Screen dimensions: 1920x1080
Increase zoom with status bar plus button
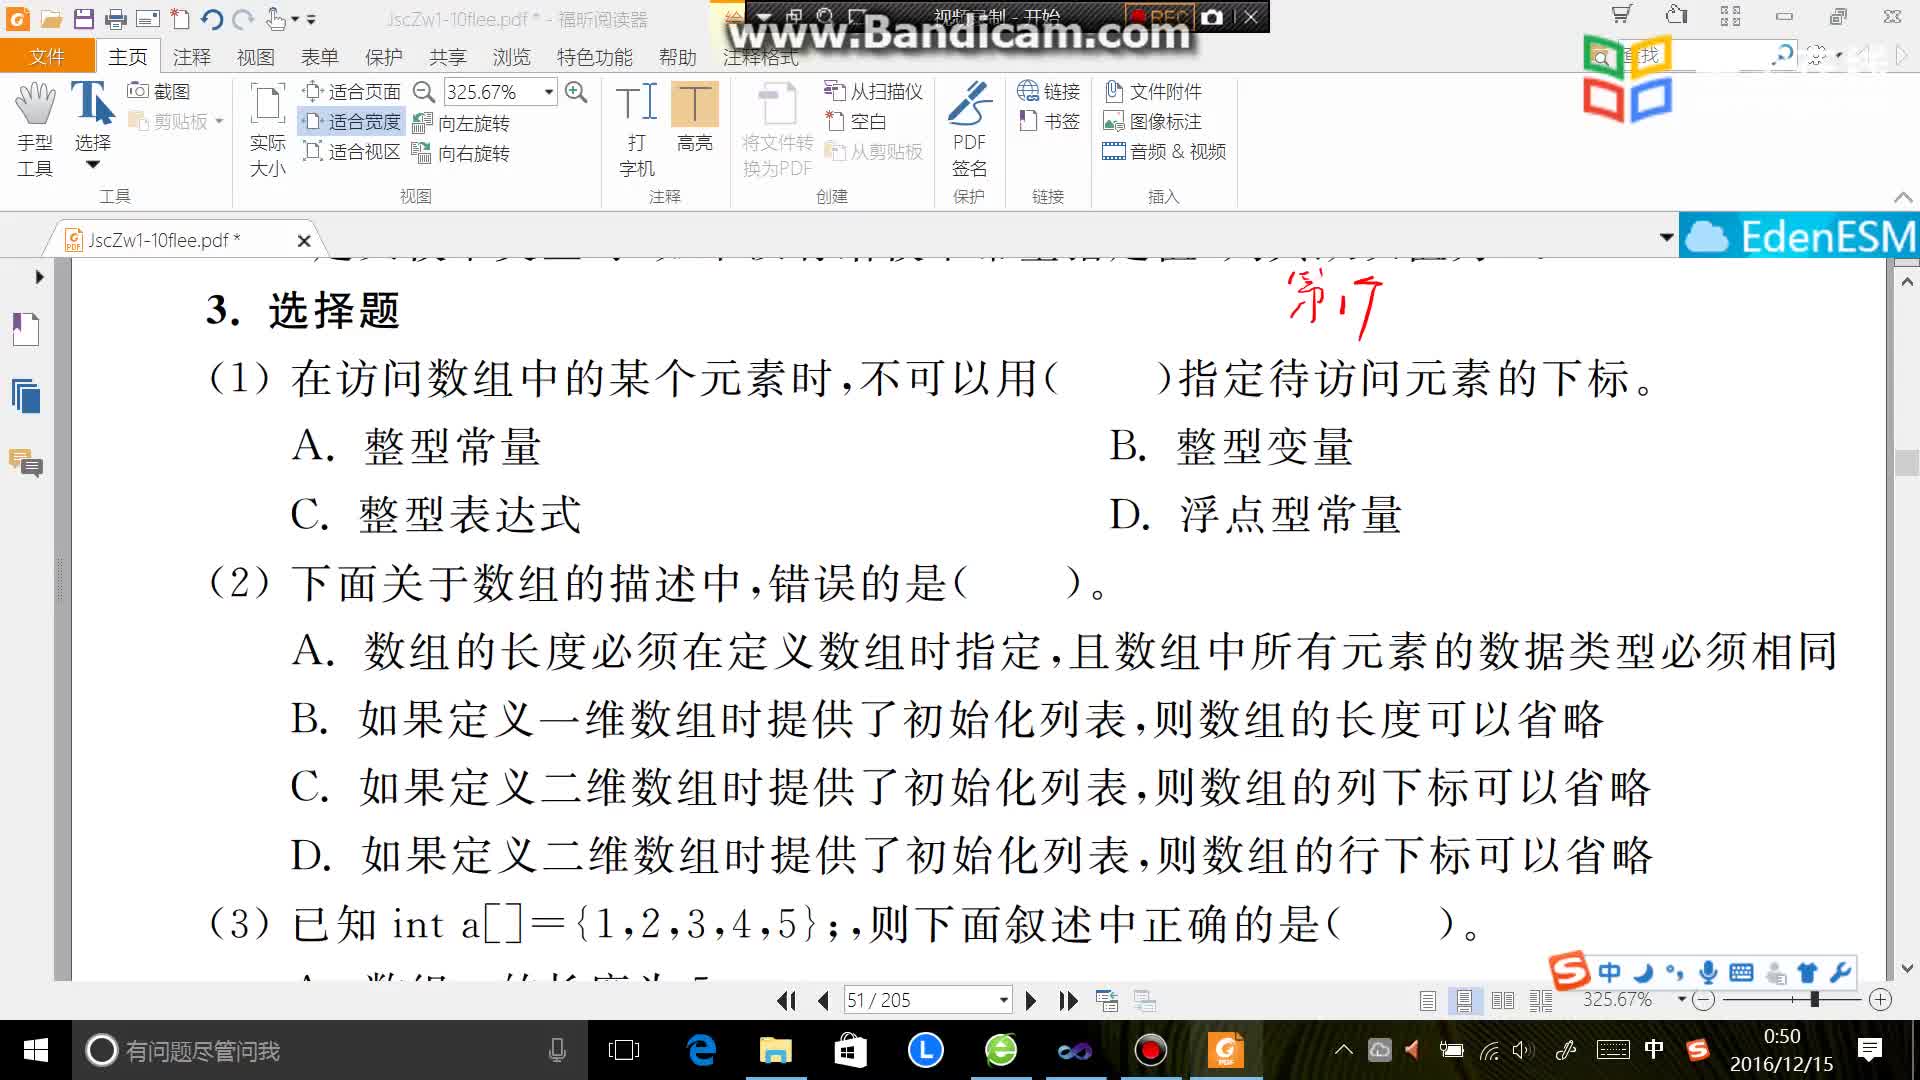[x=1880, y=1000]
